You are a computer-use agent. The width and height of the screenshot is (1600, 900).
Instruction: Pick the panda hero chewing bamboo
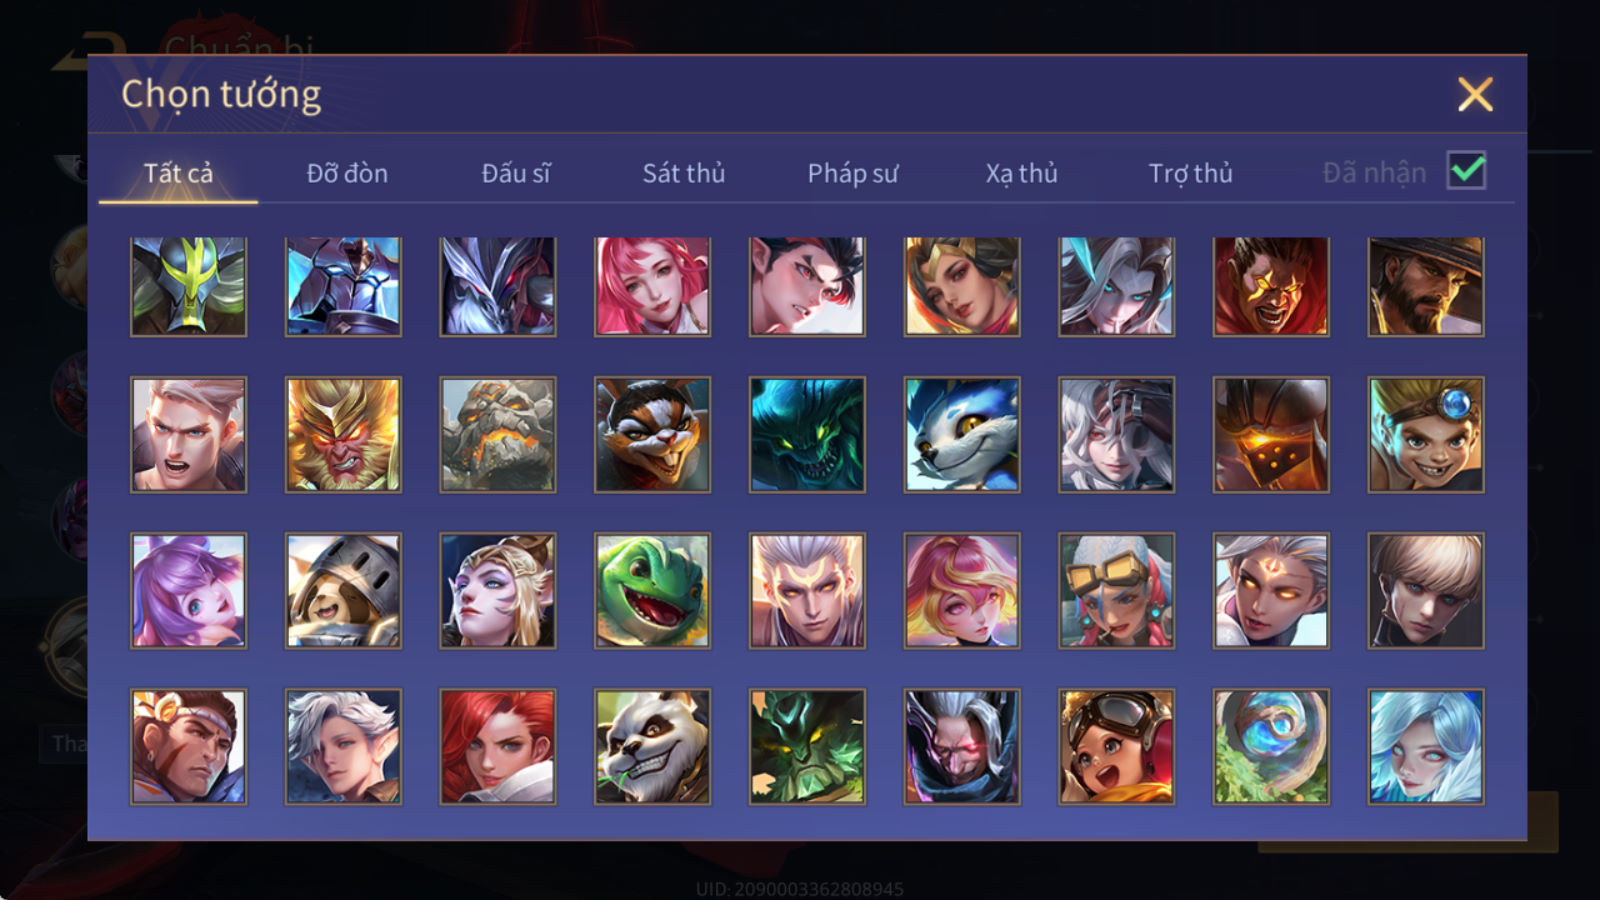coord(652,746)
